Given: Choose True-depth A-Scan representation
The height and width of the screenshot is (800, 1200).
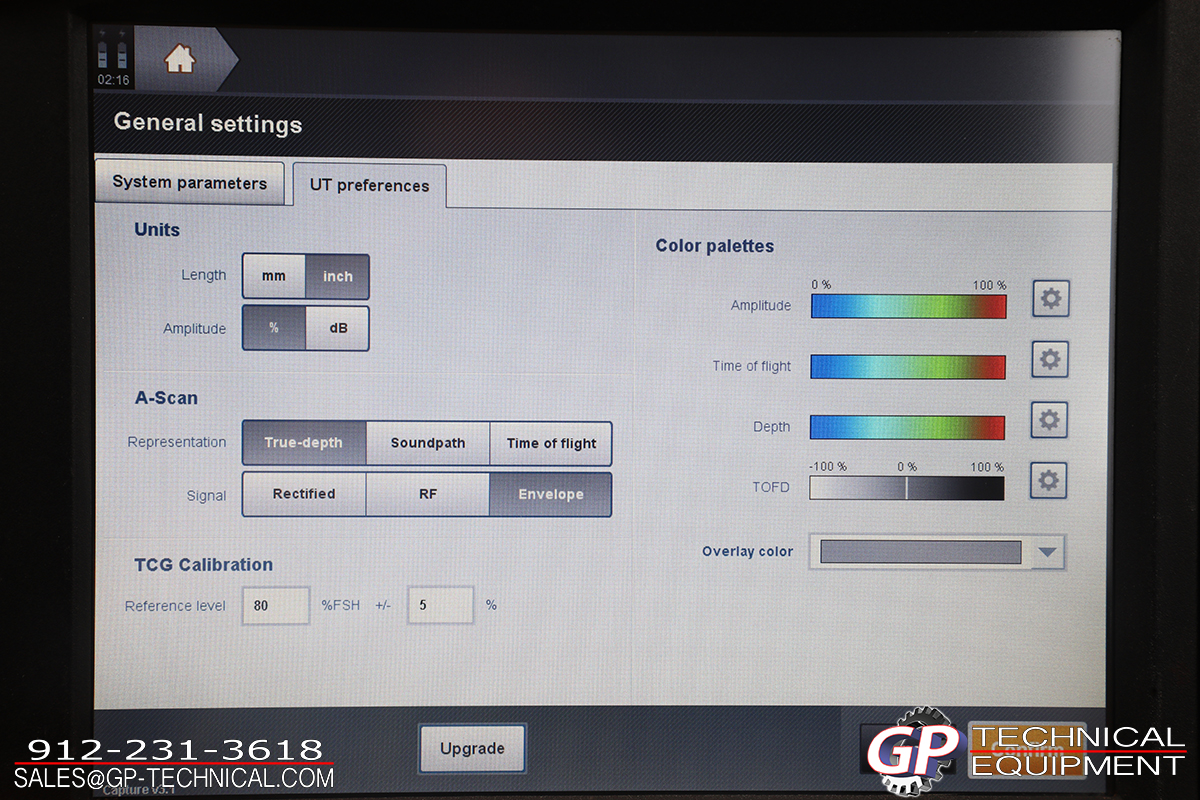Looking at the screenshot, I should (304, 443).
